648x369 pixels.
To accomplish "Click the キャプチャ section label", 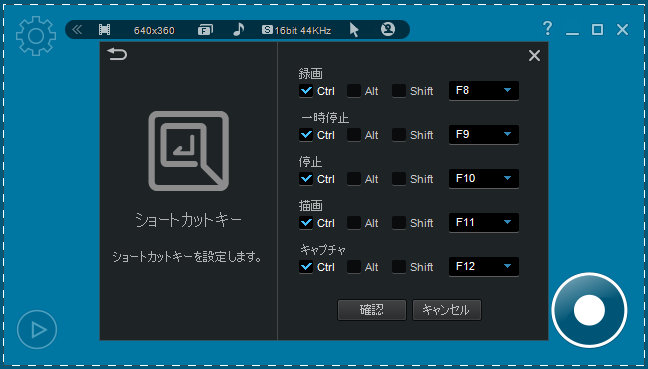I will click(x=323, y=250).
